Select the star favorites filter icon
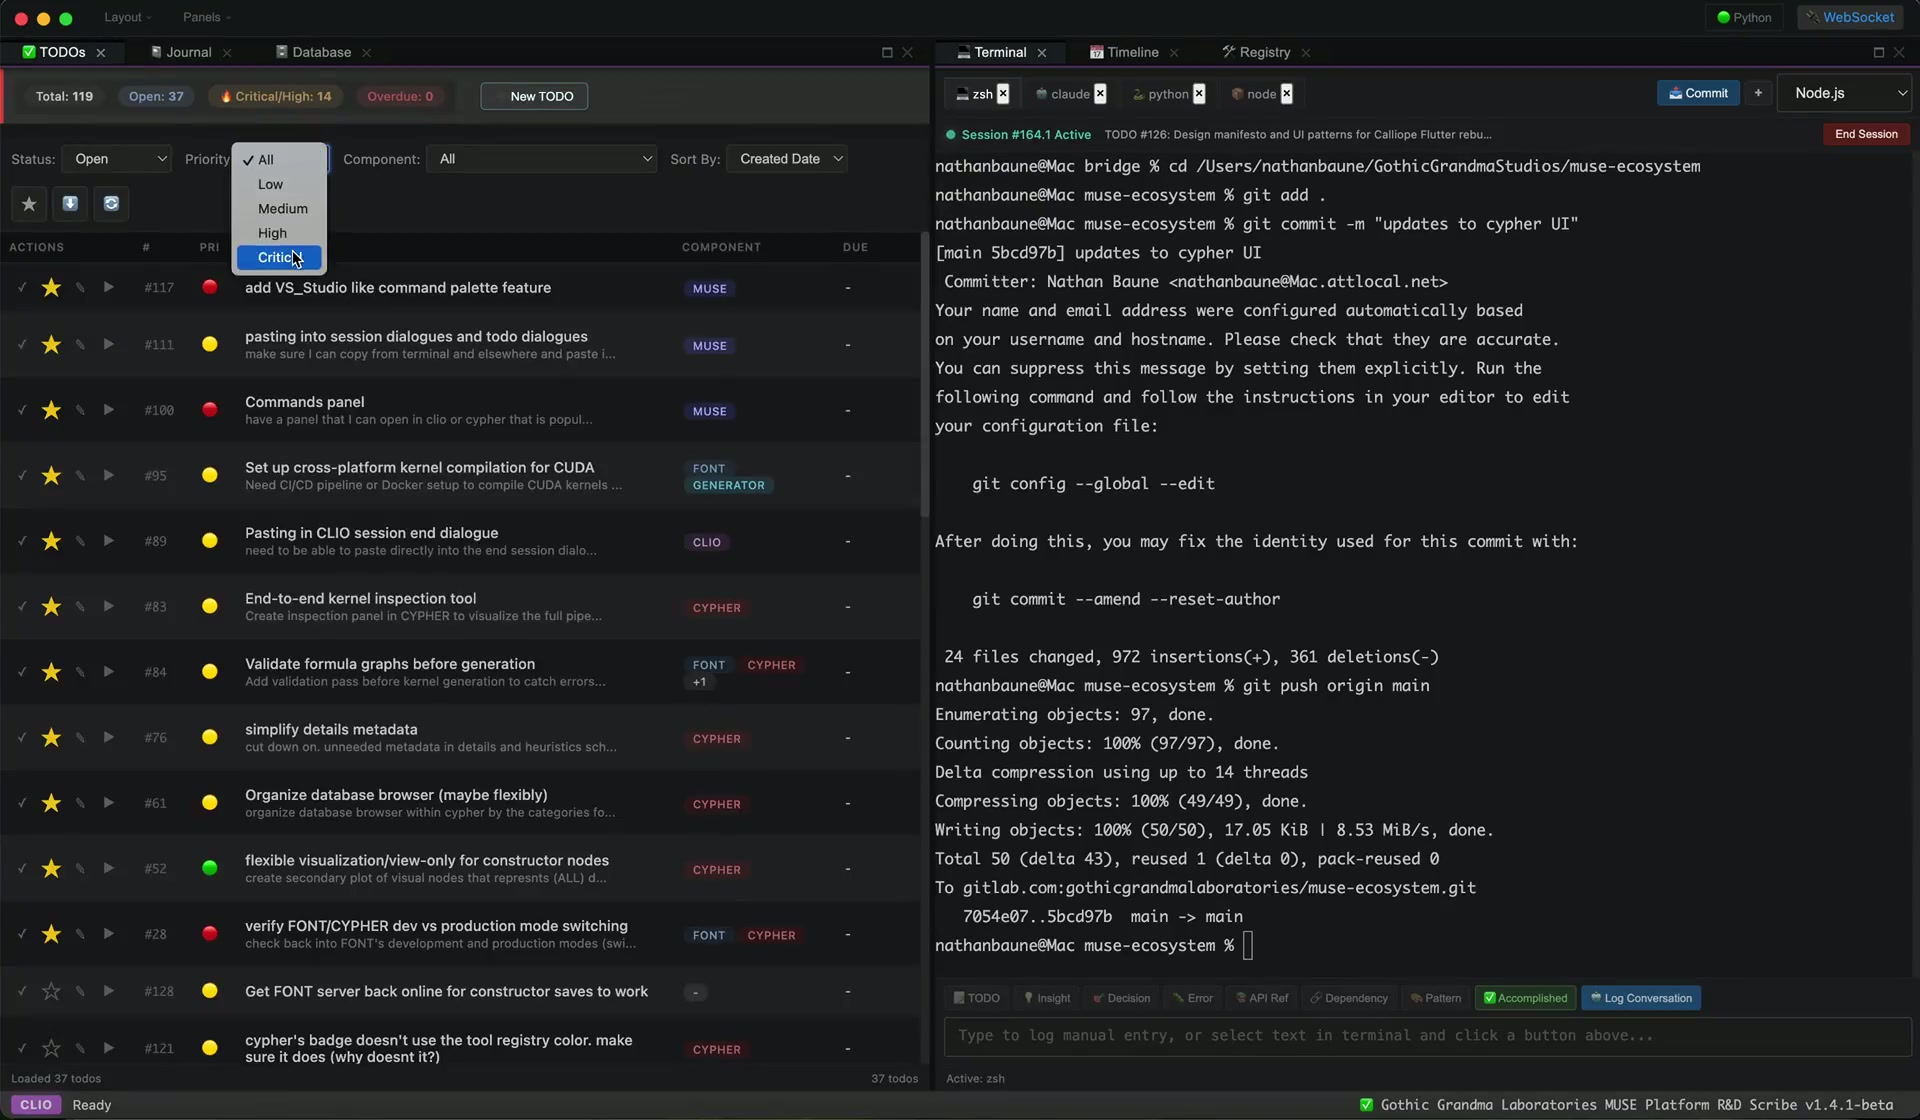The height and width of the screenshot is (1120, 1920). coord(29,204)
